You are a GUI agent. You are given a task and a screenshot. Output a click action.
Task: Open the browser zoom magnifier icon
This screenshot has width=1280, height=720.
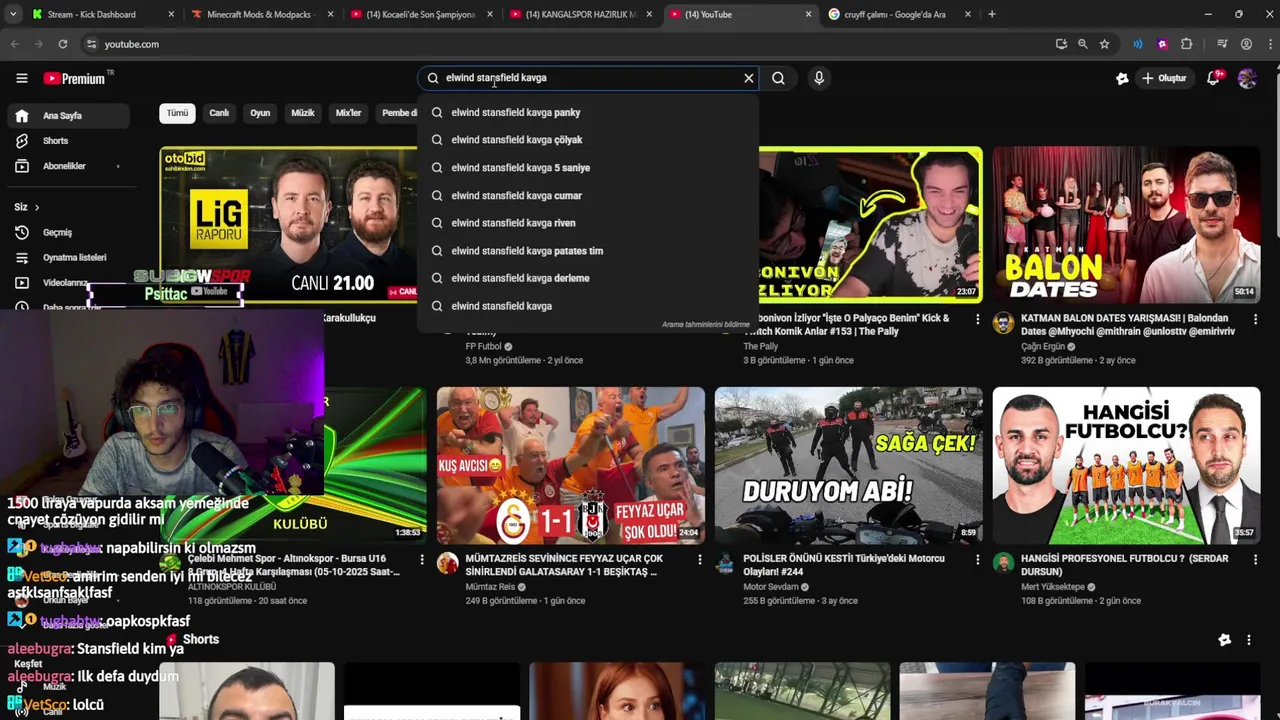tap(1082, 44)
